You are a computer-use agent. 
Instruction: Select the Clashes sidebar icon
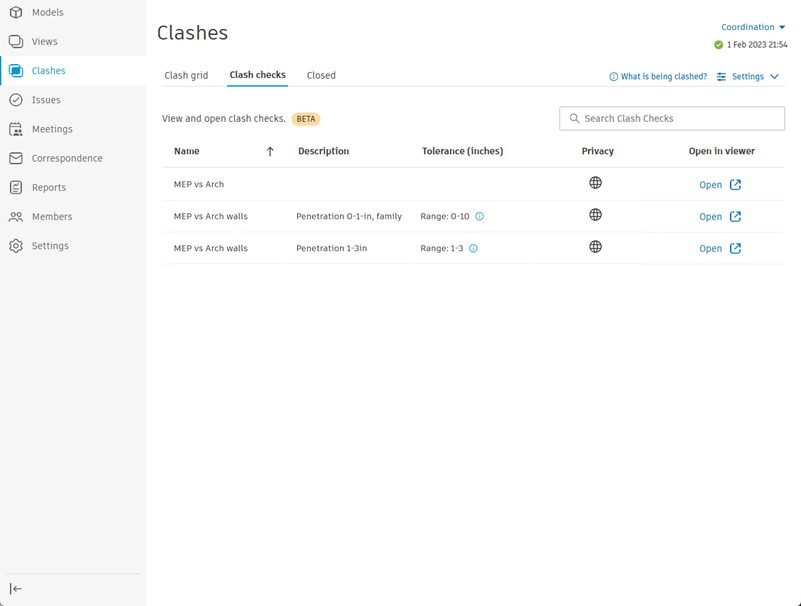click(x=16, y=71)
